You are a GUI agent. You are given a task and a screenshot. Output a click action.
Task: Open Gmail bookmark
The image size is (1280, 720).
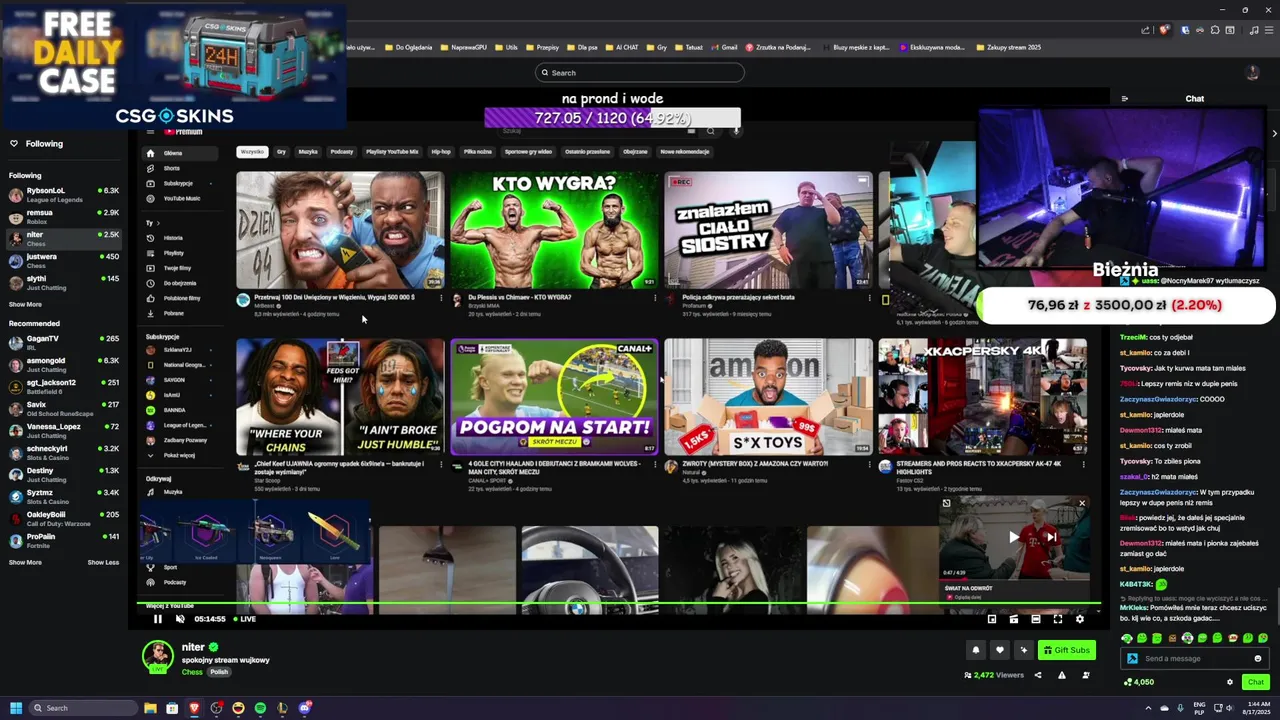click(724, 47)
